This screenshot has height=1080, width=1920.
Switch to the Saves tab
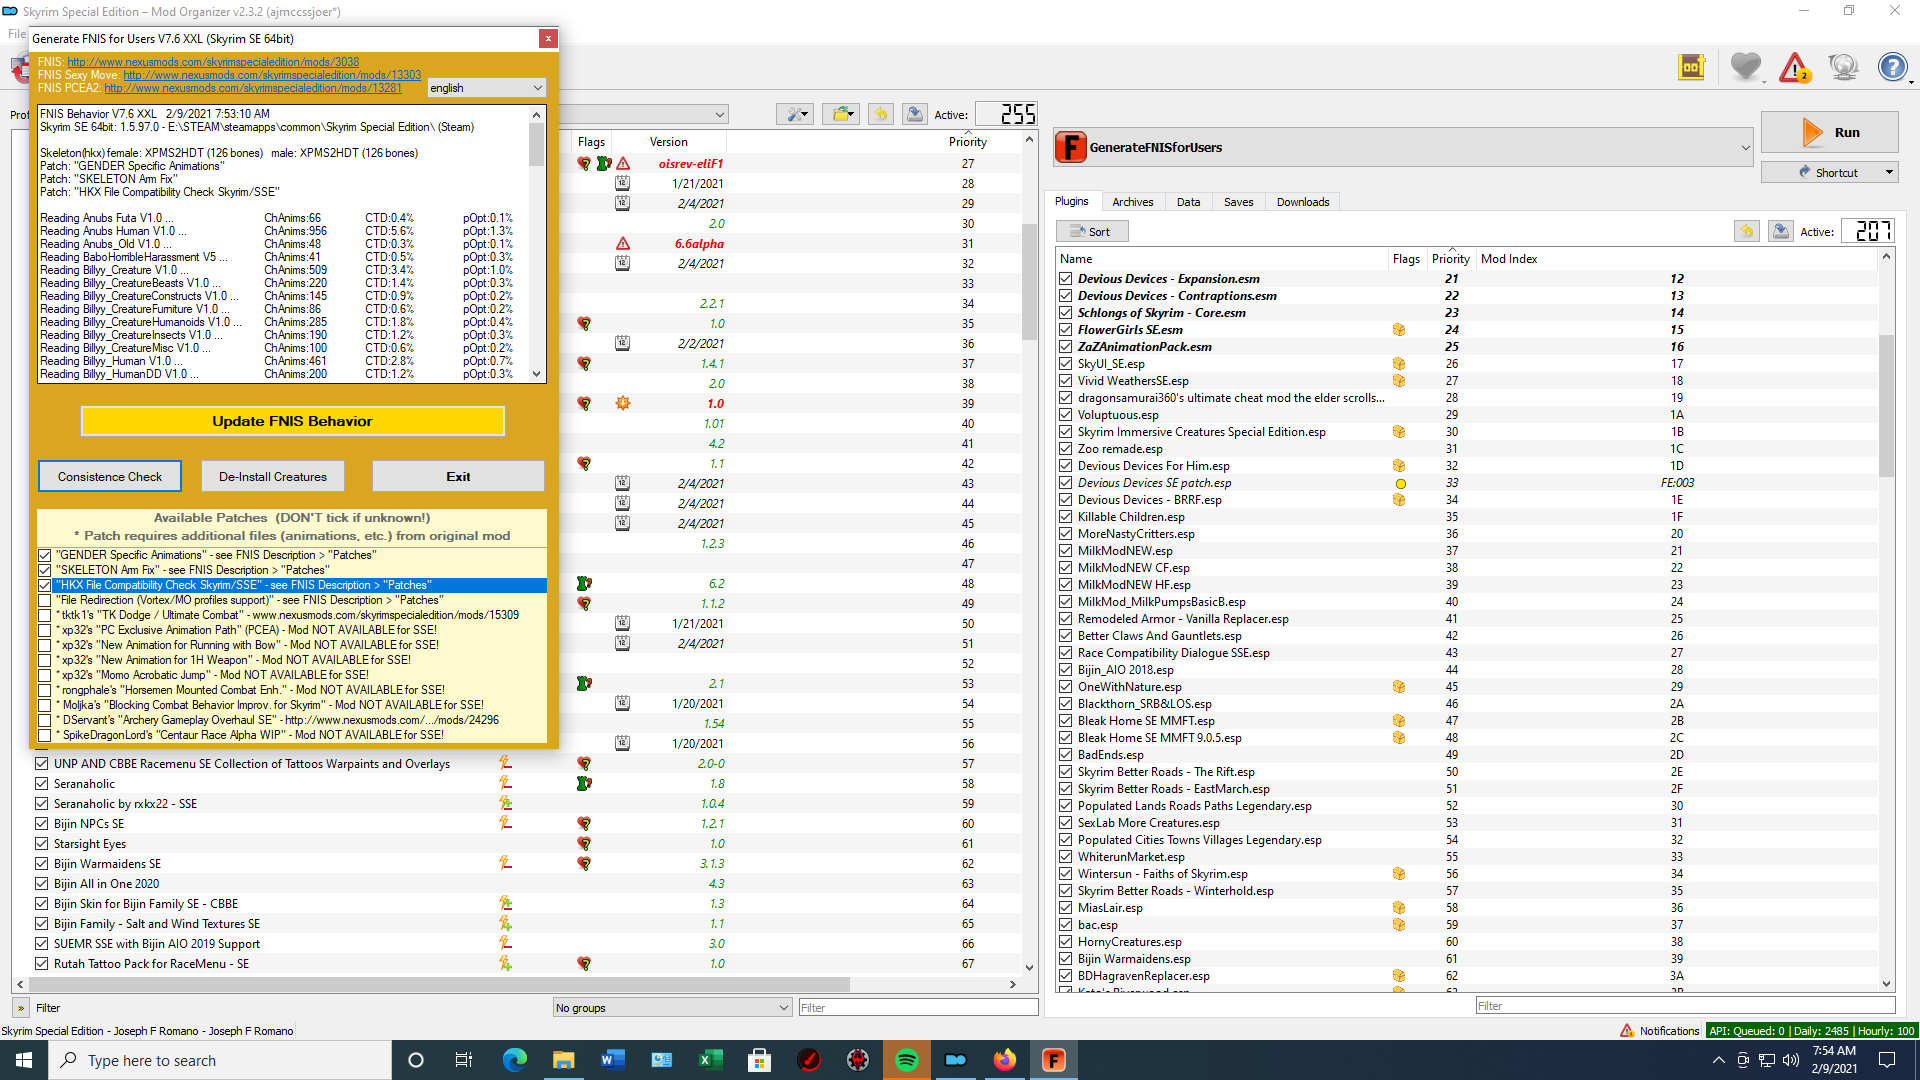1238,202
